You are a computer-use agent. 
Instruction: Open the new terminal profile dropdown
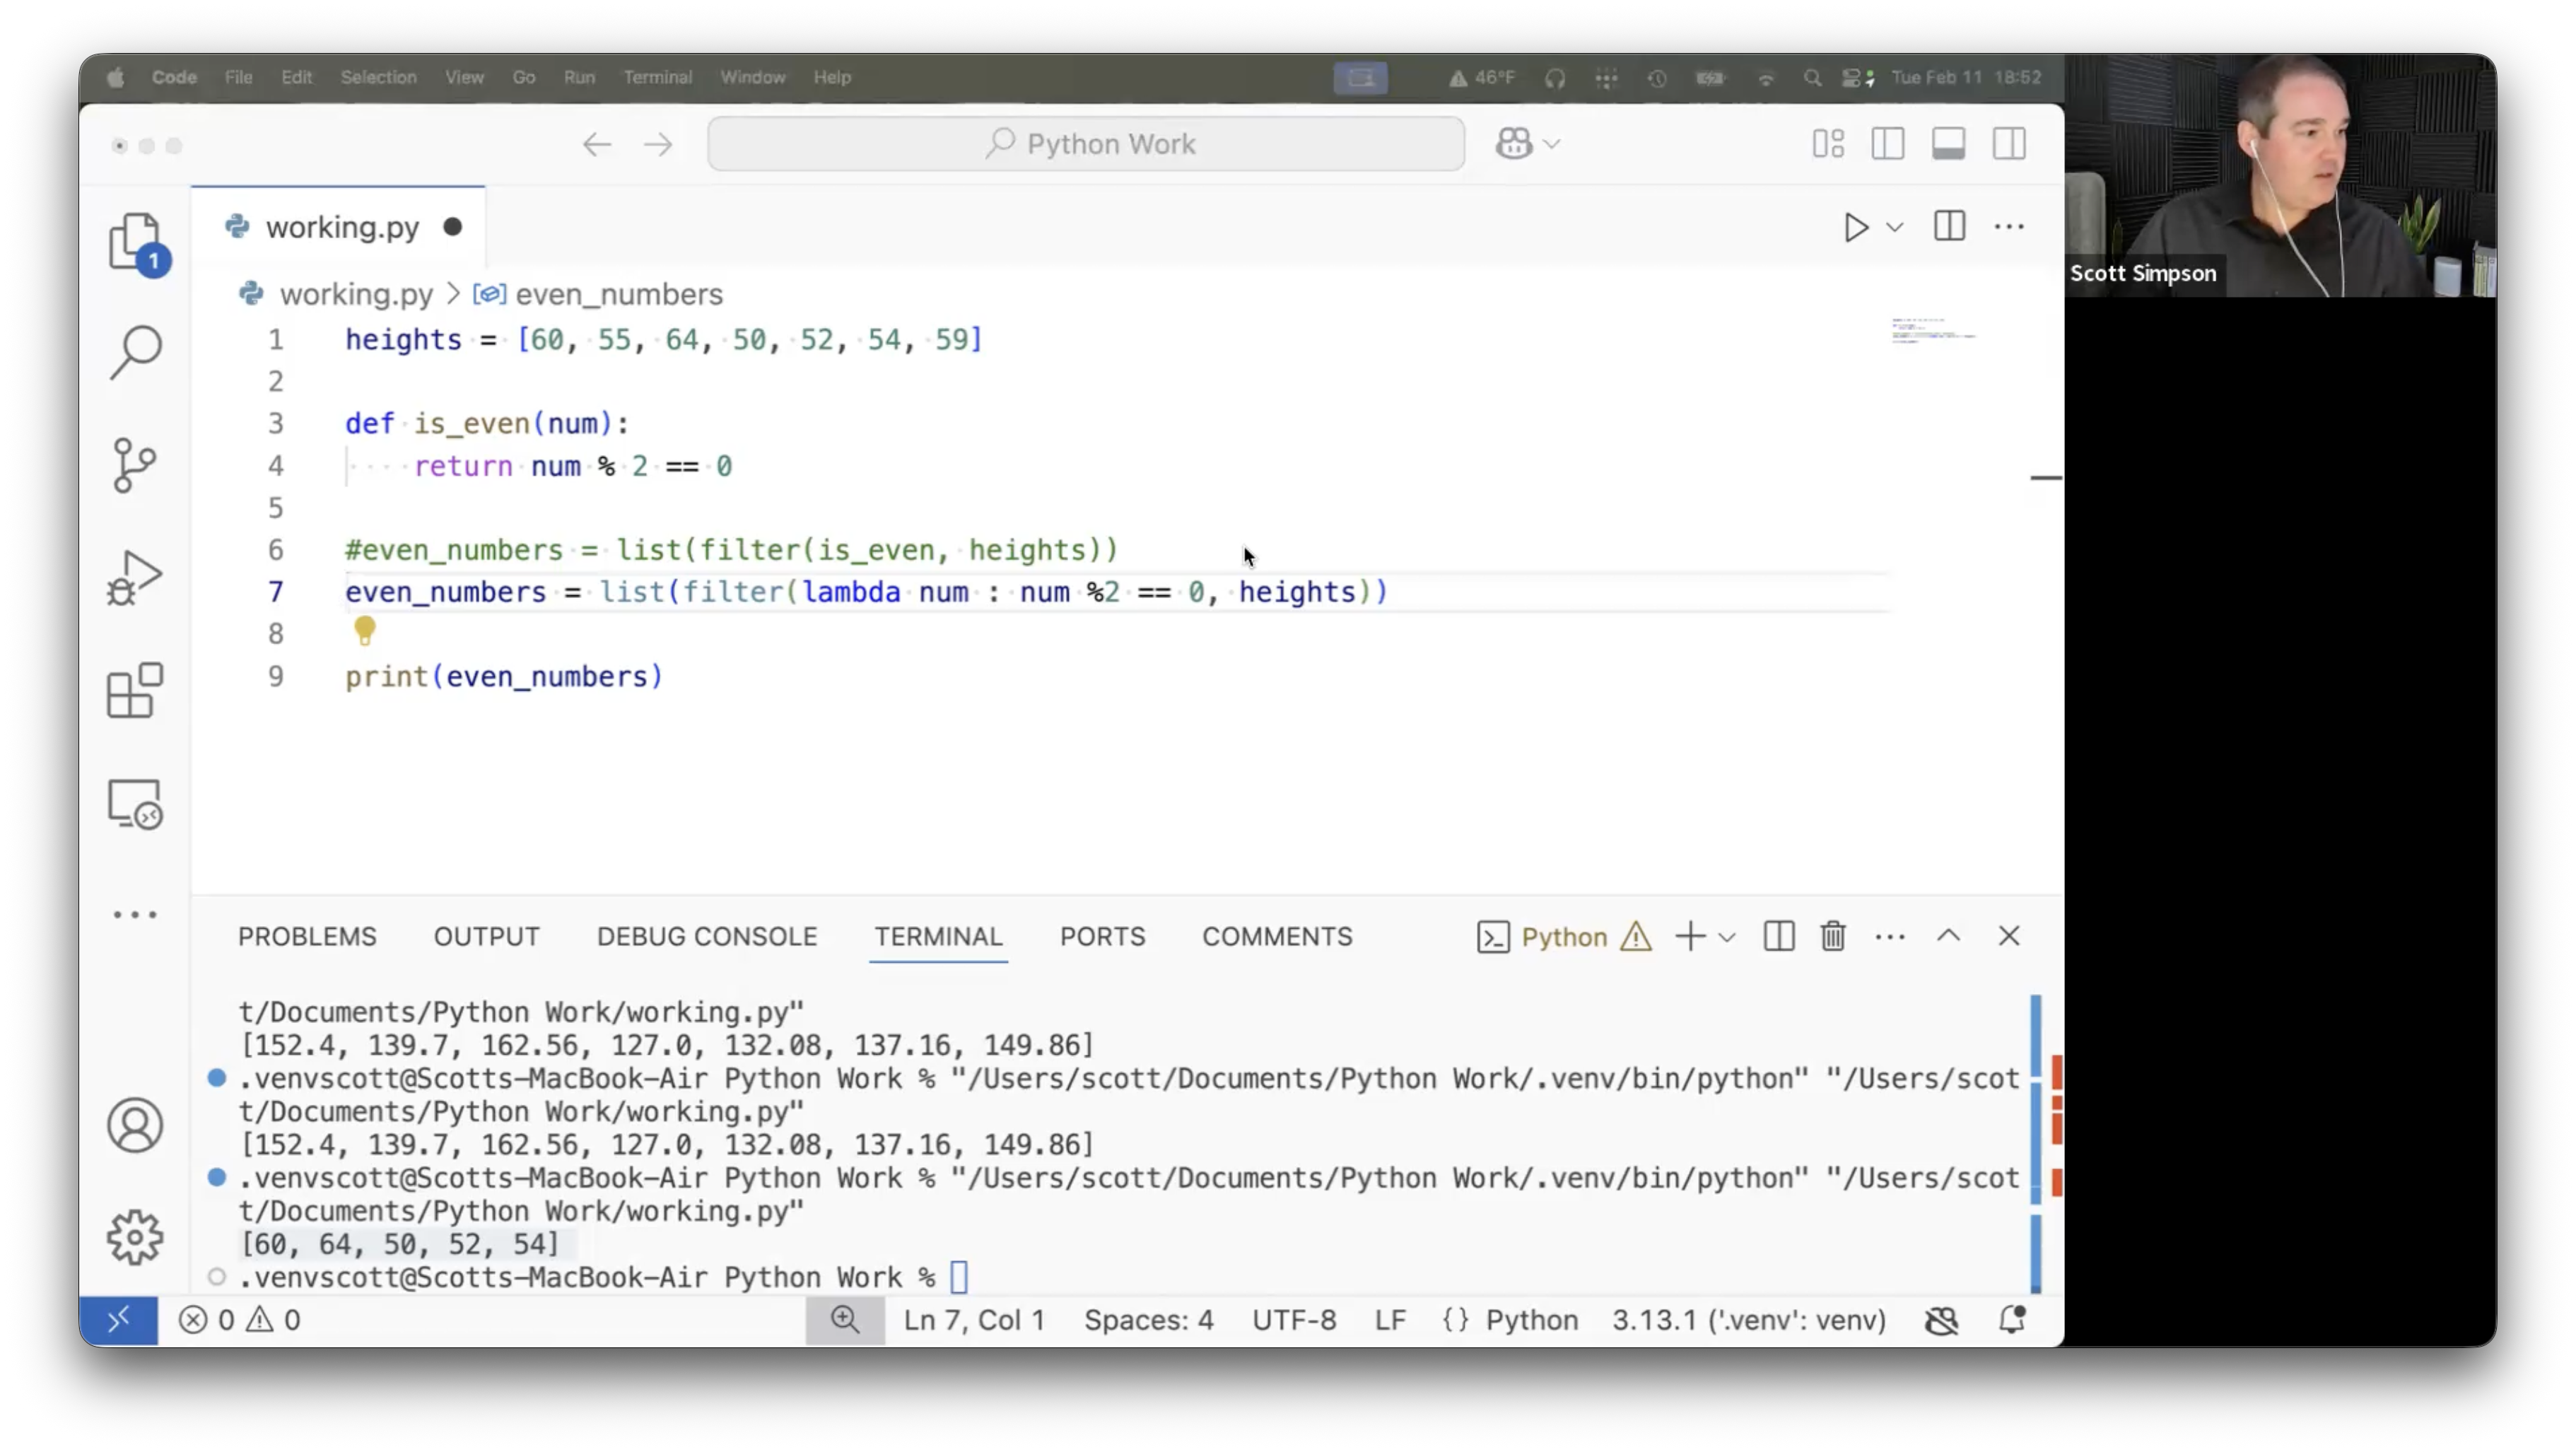[x=1727, y=936]
